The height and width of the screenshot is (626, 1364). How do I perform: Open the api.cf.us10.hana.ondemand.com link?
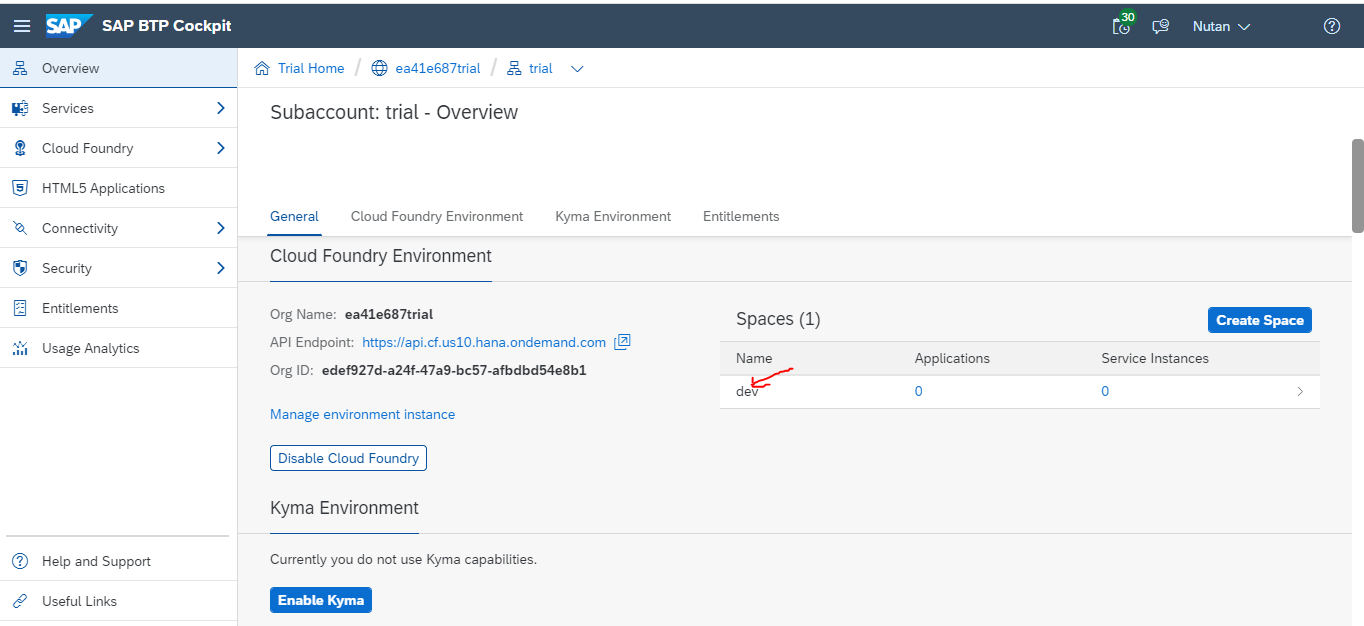pos(484,342)
